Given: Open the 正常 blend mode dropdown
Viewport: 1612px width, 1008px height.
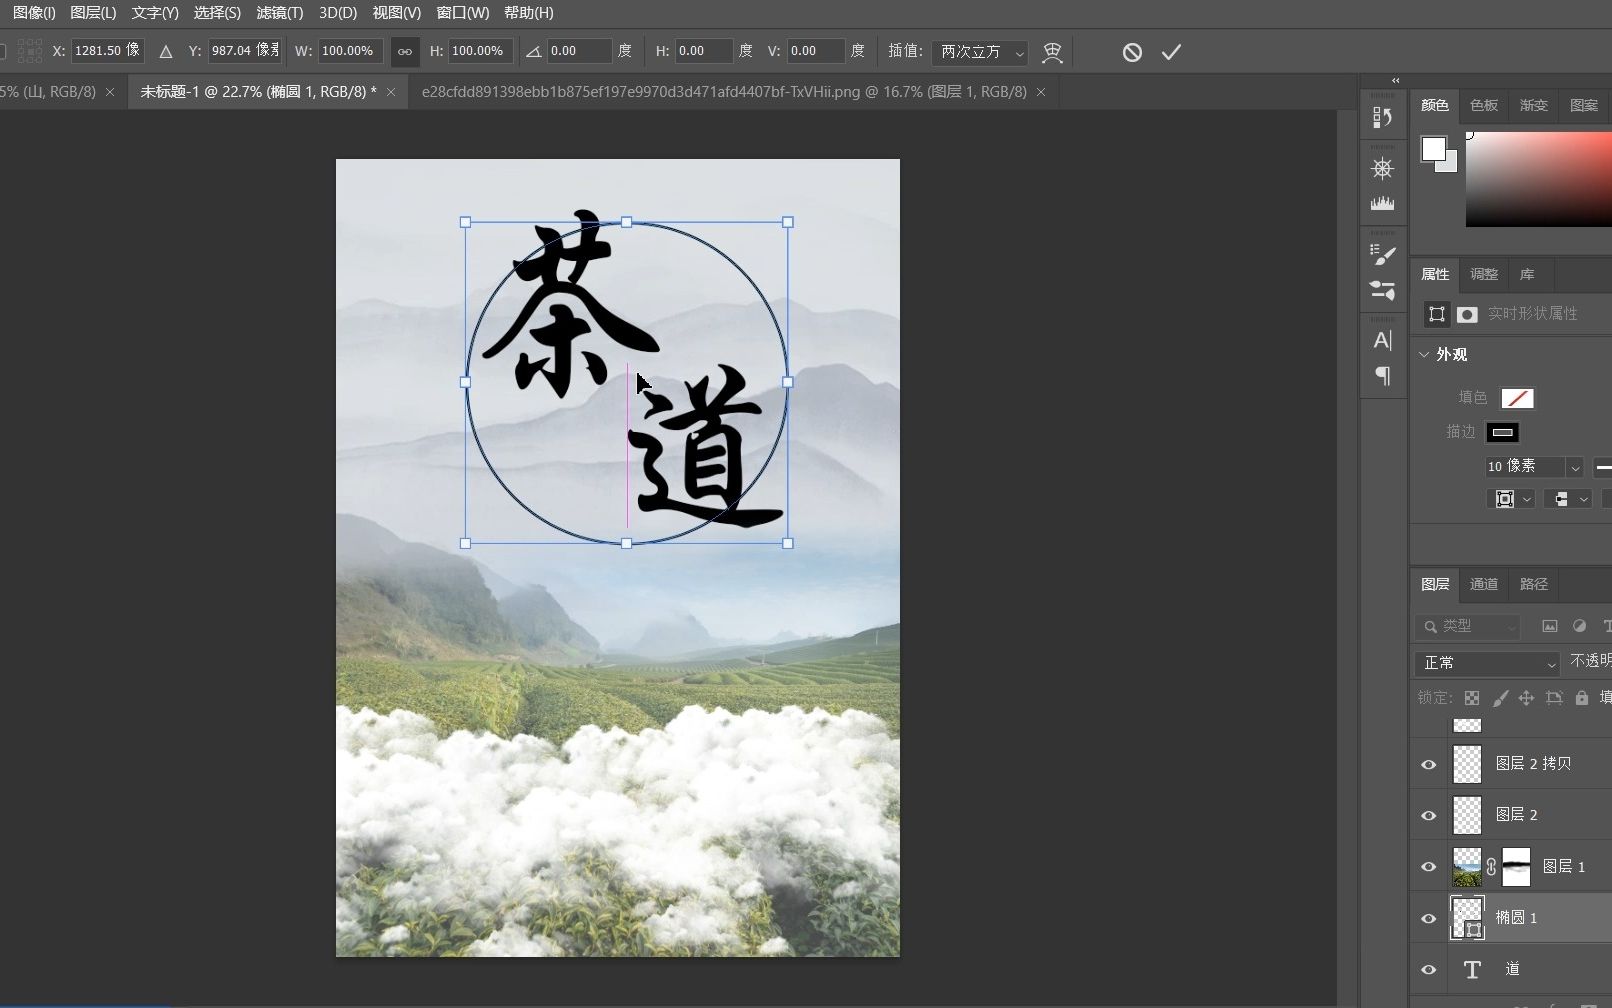Looking at the screenshot, I should coord(1486,662).
